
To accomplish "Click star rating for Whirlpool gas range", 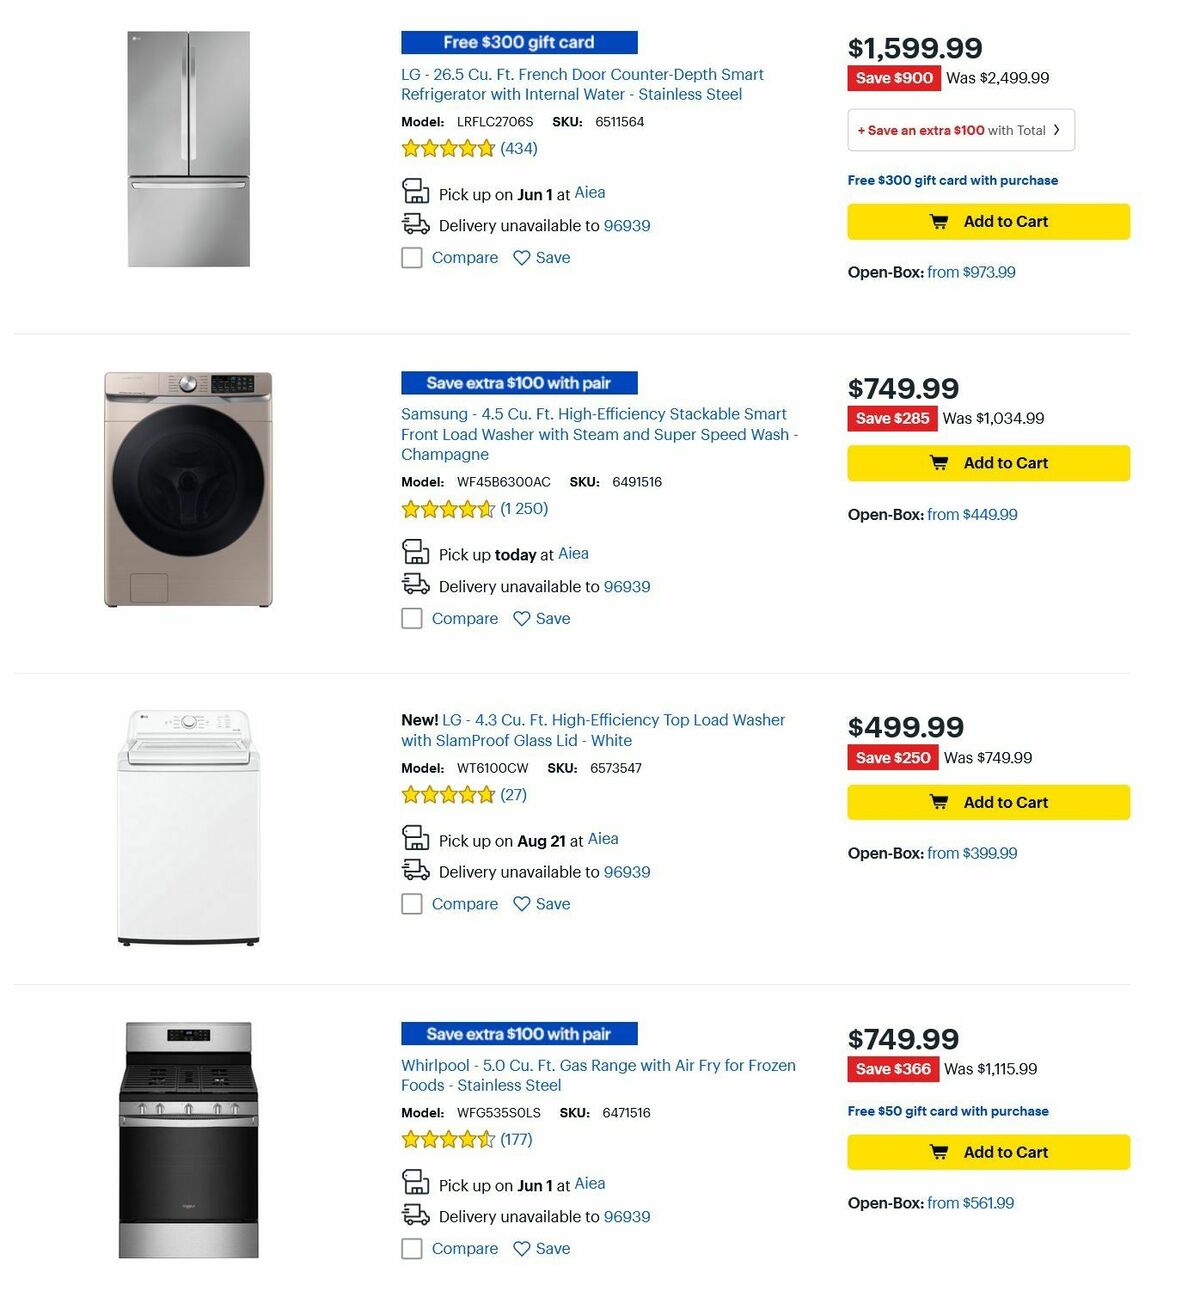I will [449, 1139].
